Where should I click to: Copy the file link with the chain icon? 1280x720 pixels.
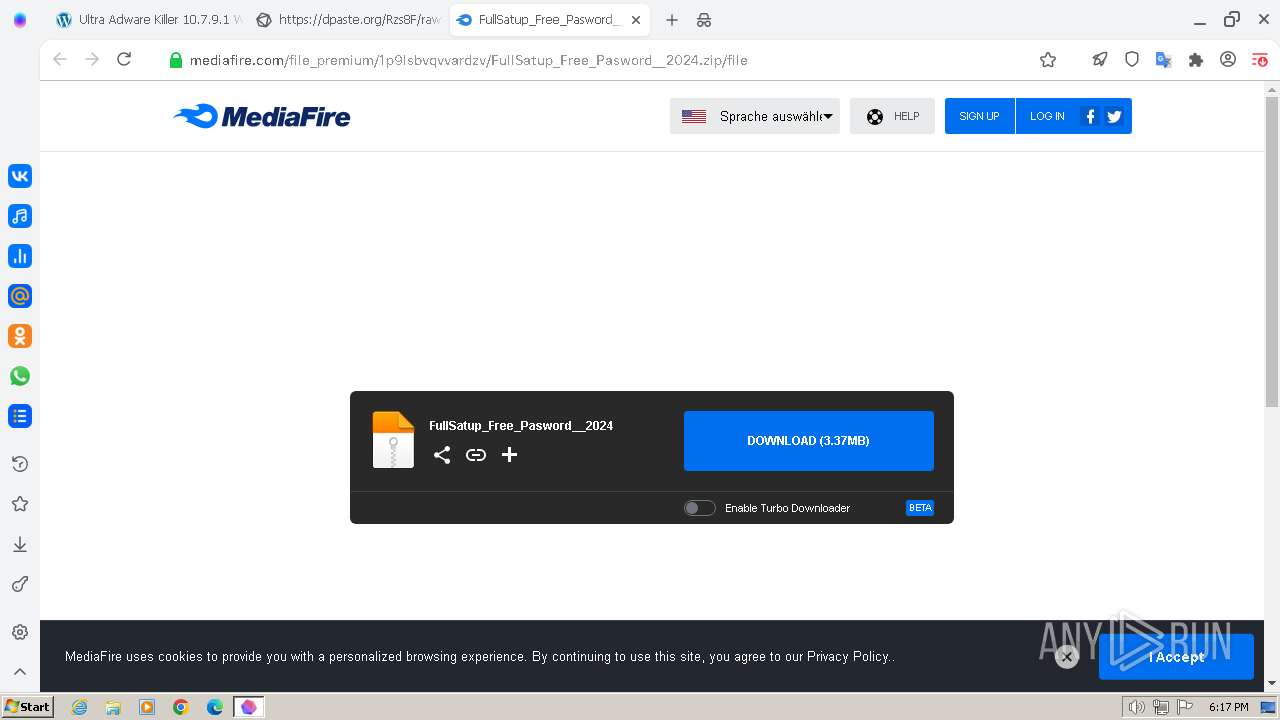pyautogui.click(x=476, y=455)
